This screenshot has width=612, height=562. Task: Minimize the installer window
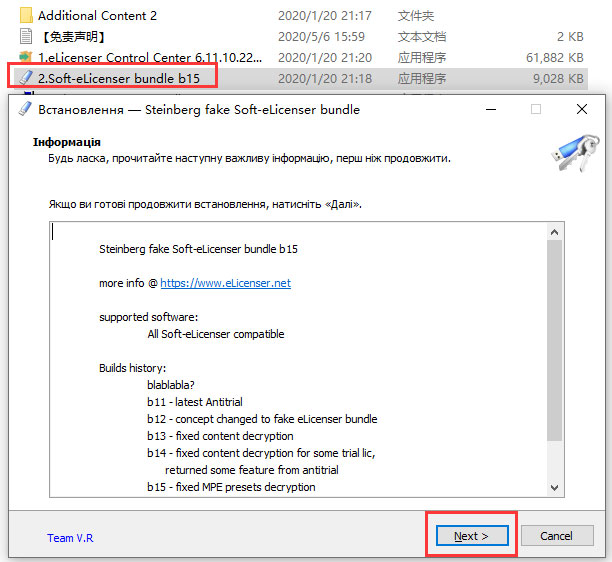(491, 109)
